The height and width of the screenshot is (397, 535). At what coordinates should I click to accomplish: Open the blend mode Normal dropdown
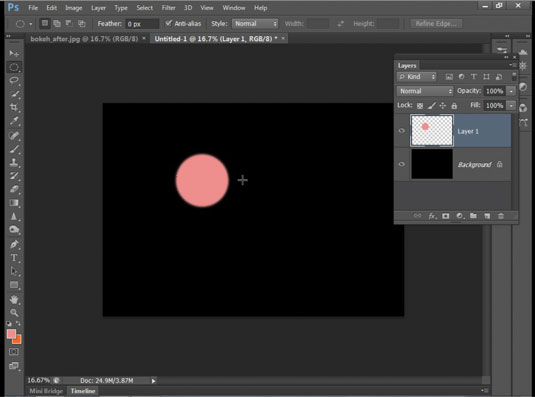pyautogui.click(x=425, y=91)
